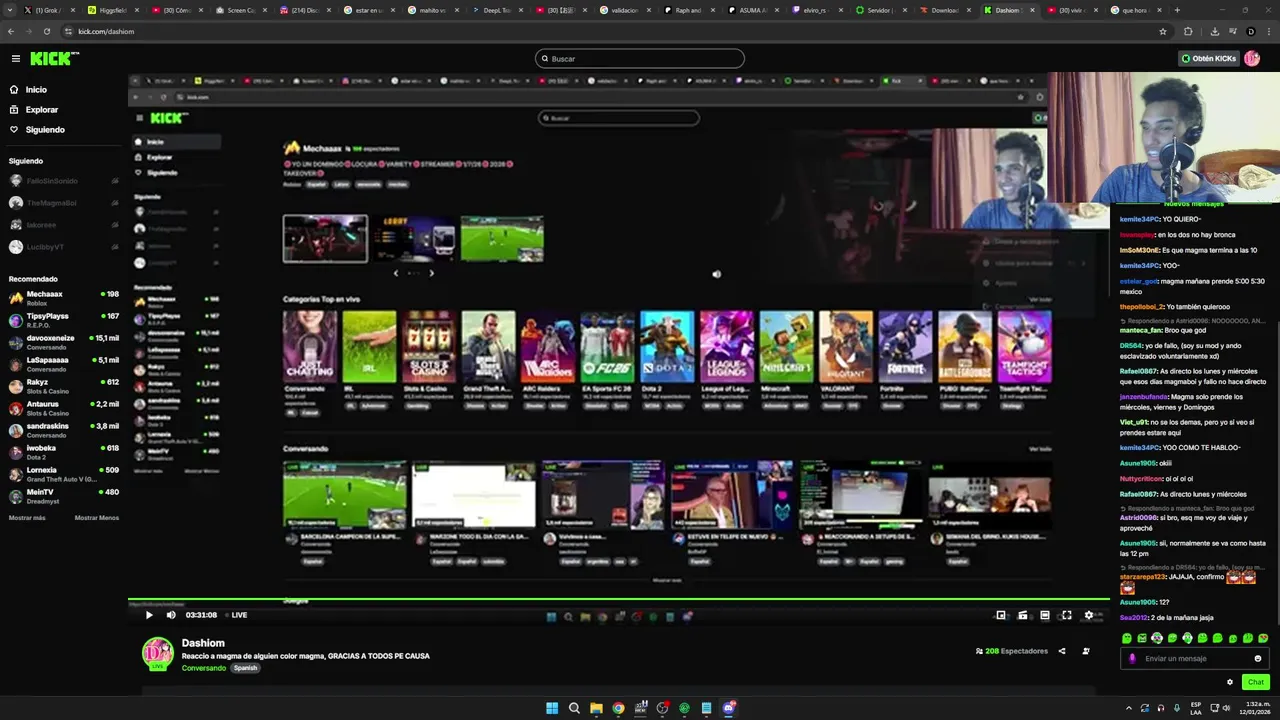Click the Obtén KICKs button
The image size is (1280, 720).
point(1208,59)
